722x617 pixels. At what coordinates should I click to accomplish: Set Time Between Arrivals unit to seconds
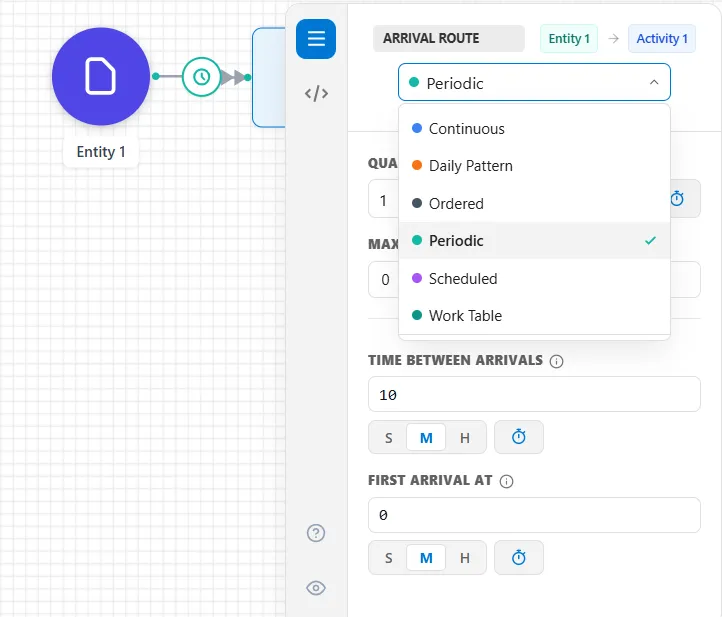tap(389, 437)
